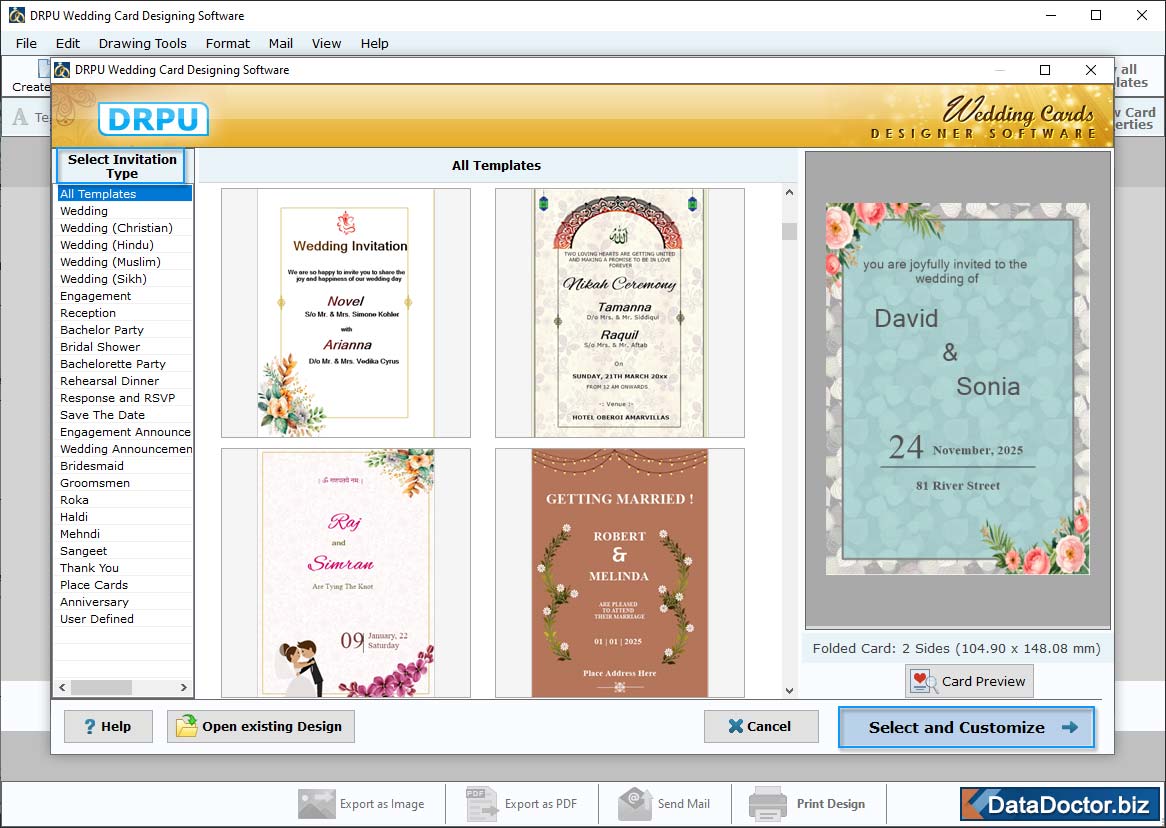Click Open existing Design button
The height and width of the screenshot is (828, 1166).
(261, 726)
